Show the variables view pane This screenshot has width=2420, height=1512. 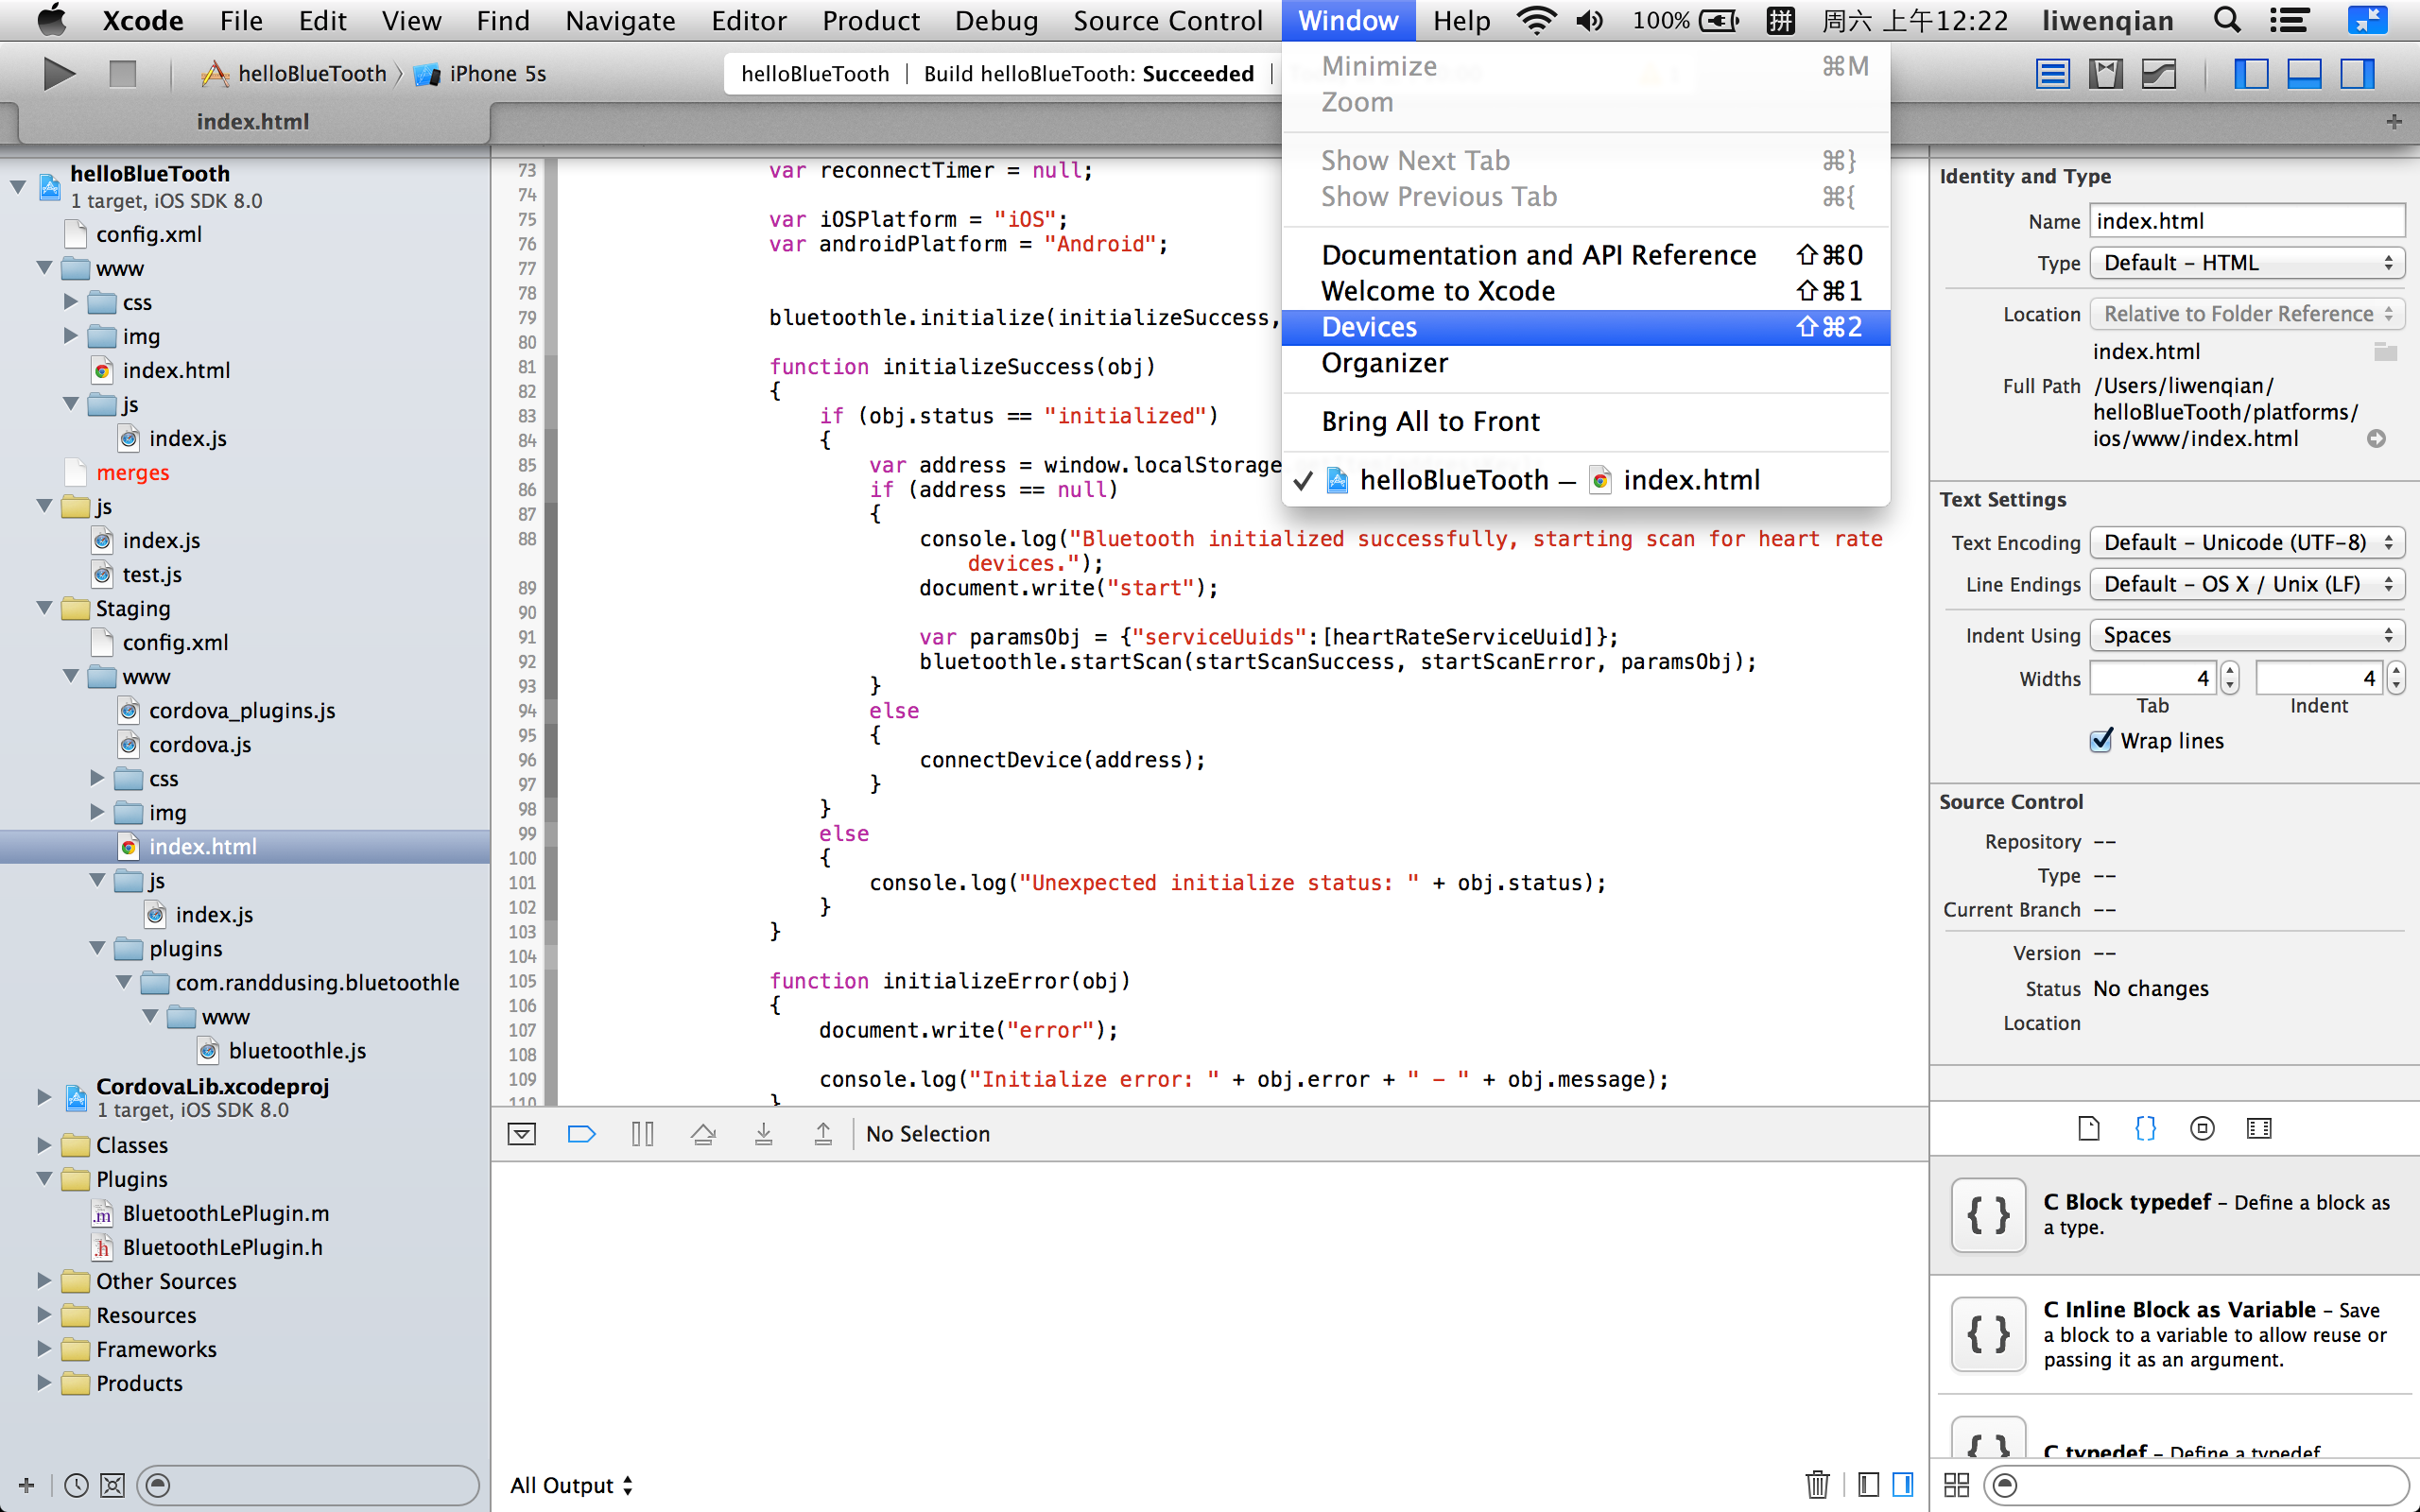point(1867,1484)
